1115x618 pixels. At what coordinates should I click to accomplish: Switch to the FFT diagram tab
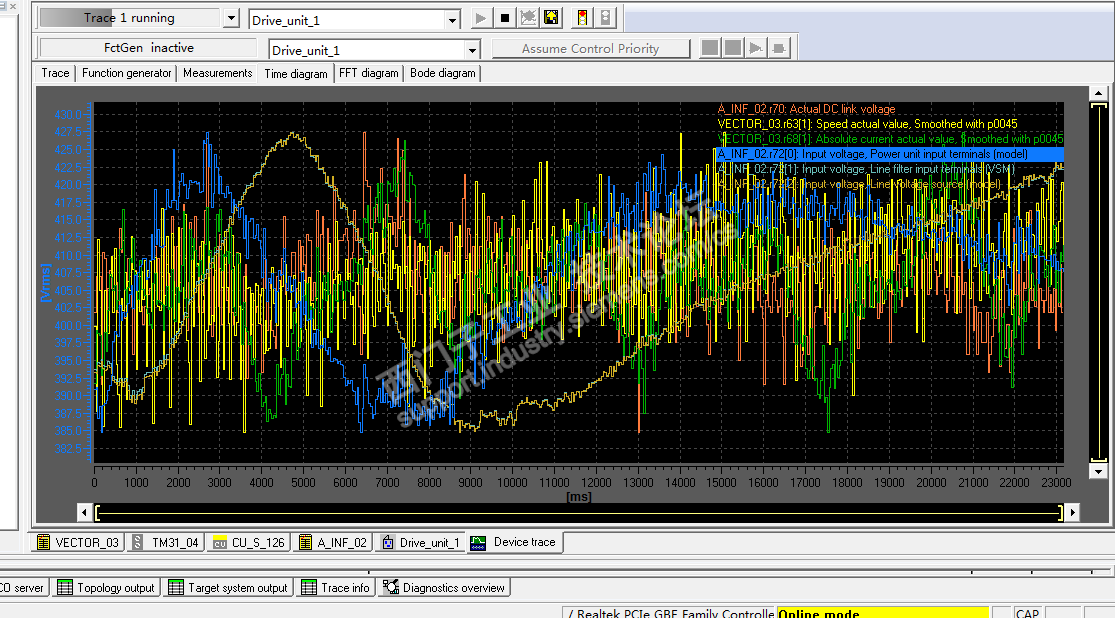pos(368,73)
